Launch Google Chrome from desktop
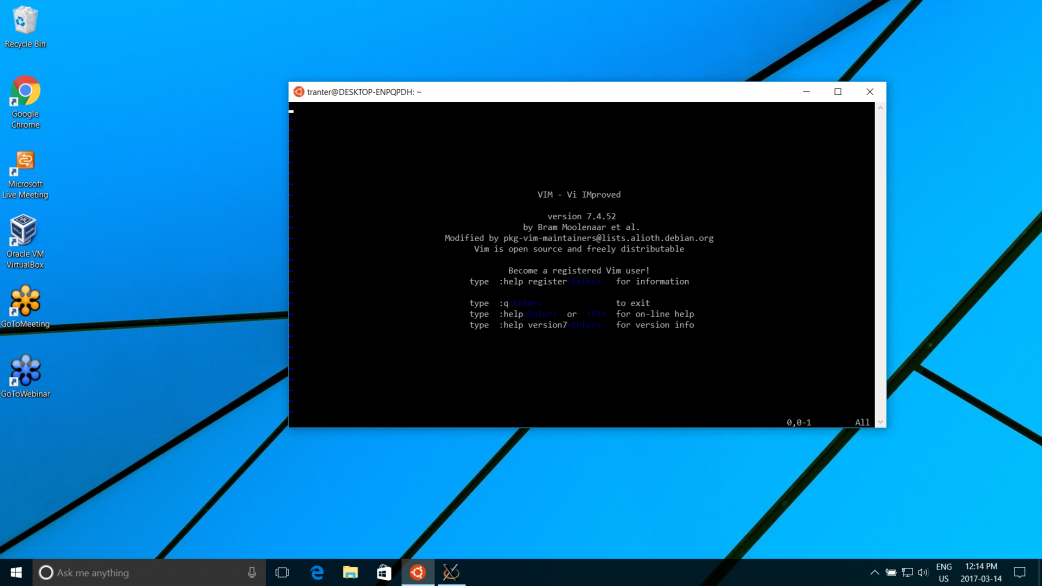This screenshot has width=1042, height=586. point(25,93)
